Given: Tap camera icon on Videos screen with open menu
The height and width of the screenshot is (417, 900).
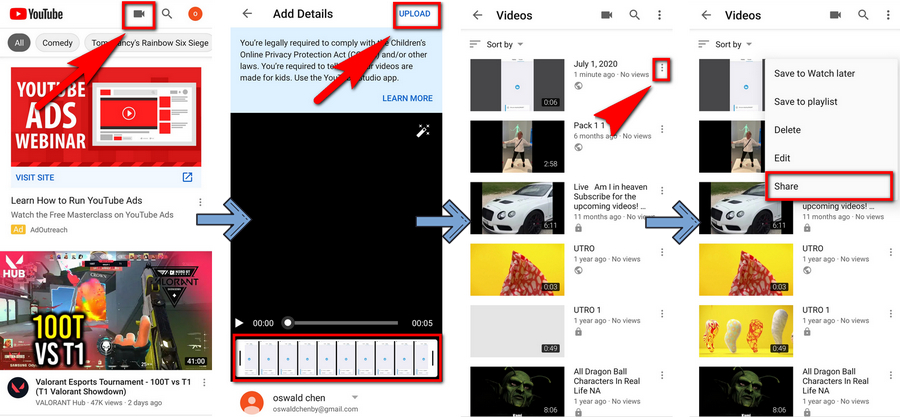Looking at the screenshot, I should pyautogui.click(x=836, y=15).
